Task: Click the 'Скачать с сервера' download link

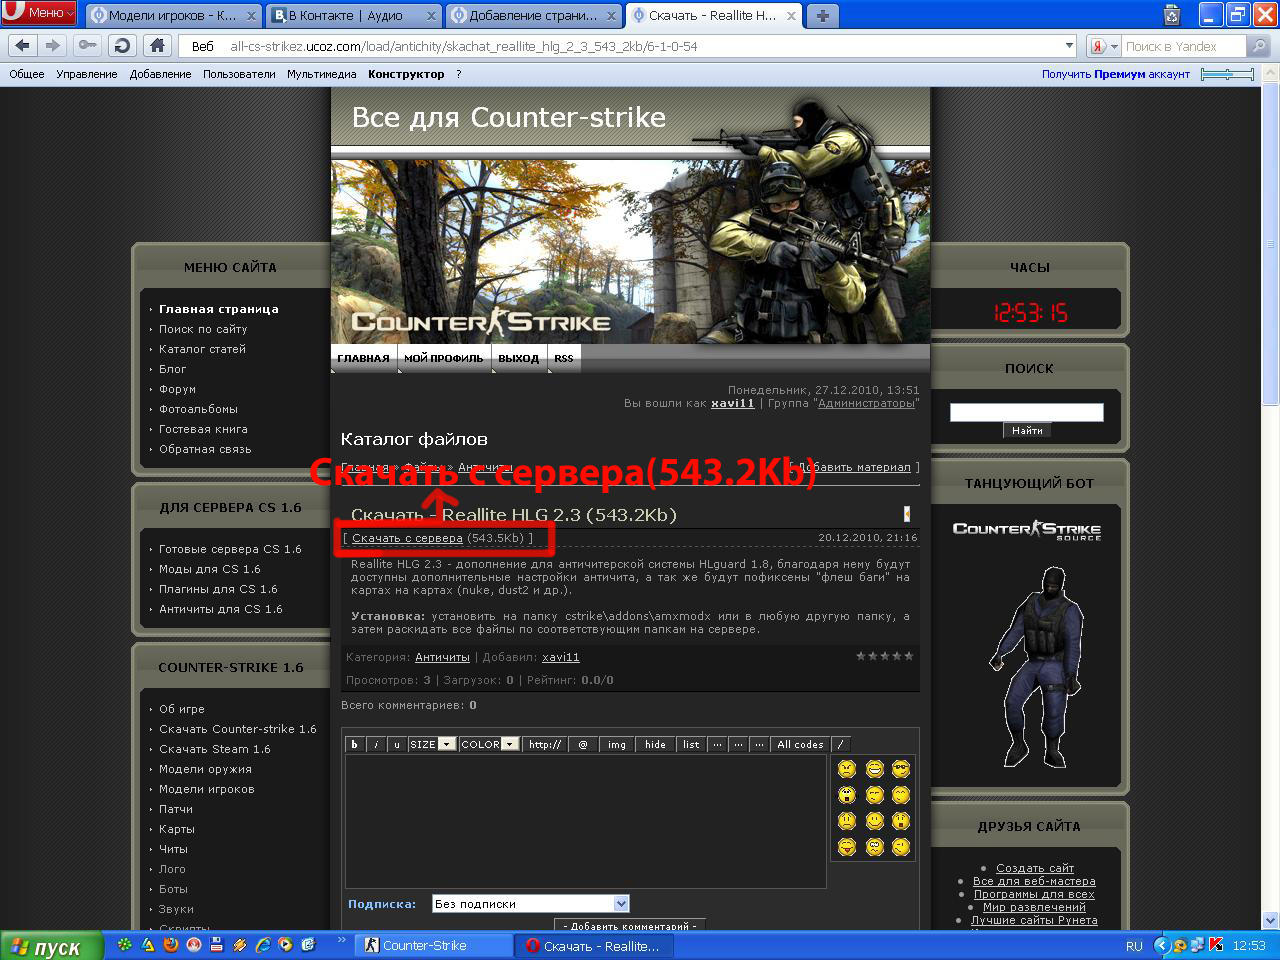Action: pyautogui.click(x=407, y=538)
